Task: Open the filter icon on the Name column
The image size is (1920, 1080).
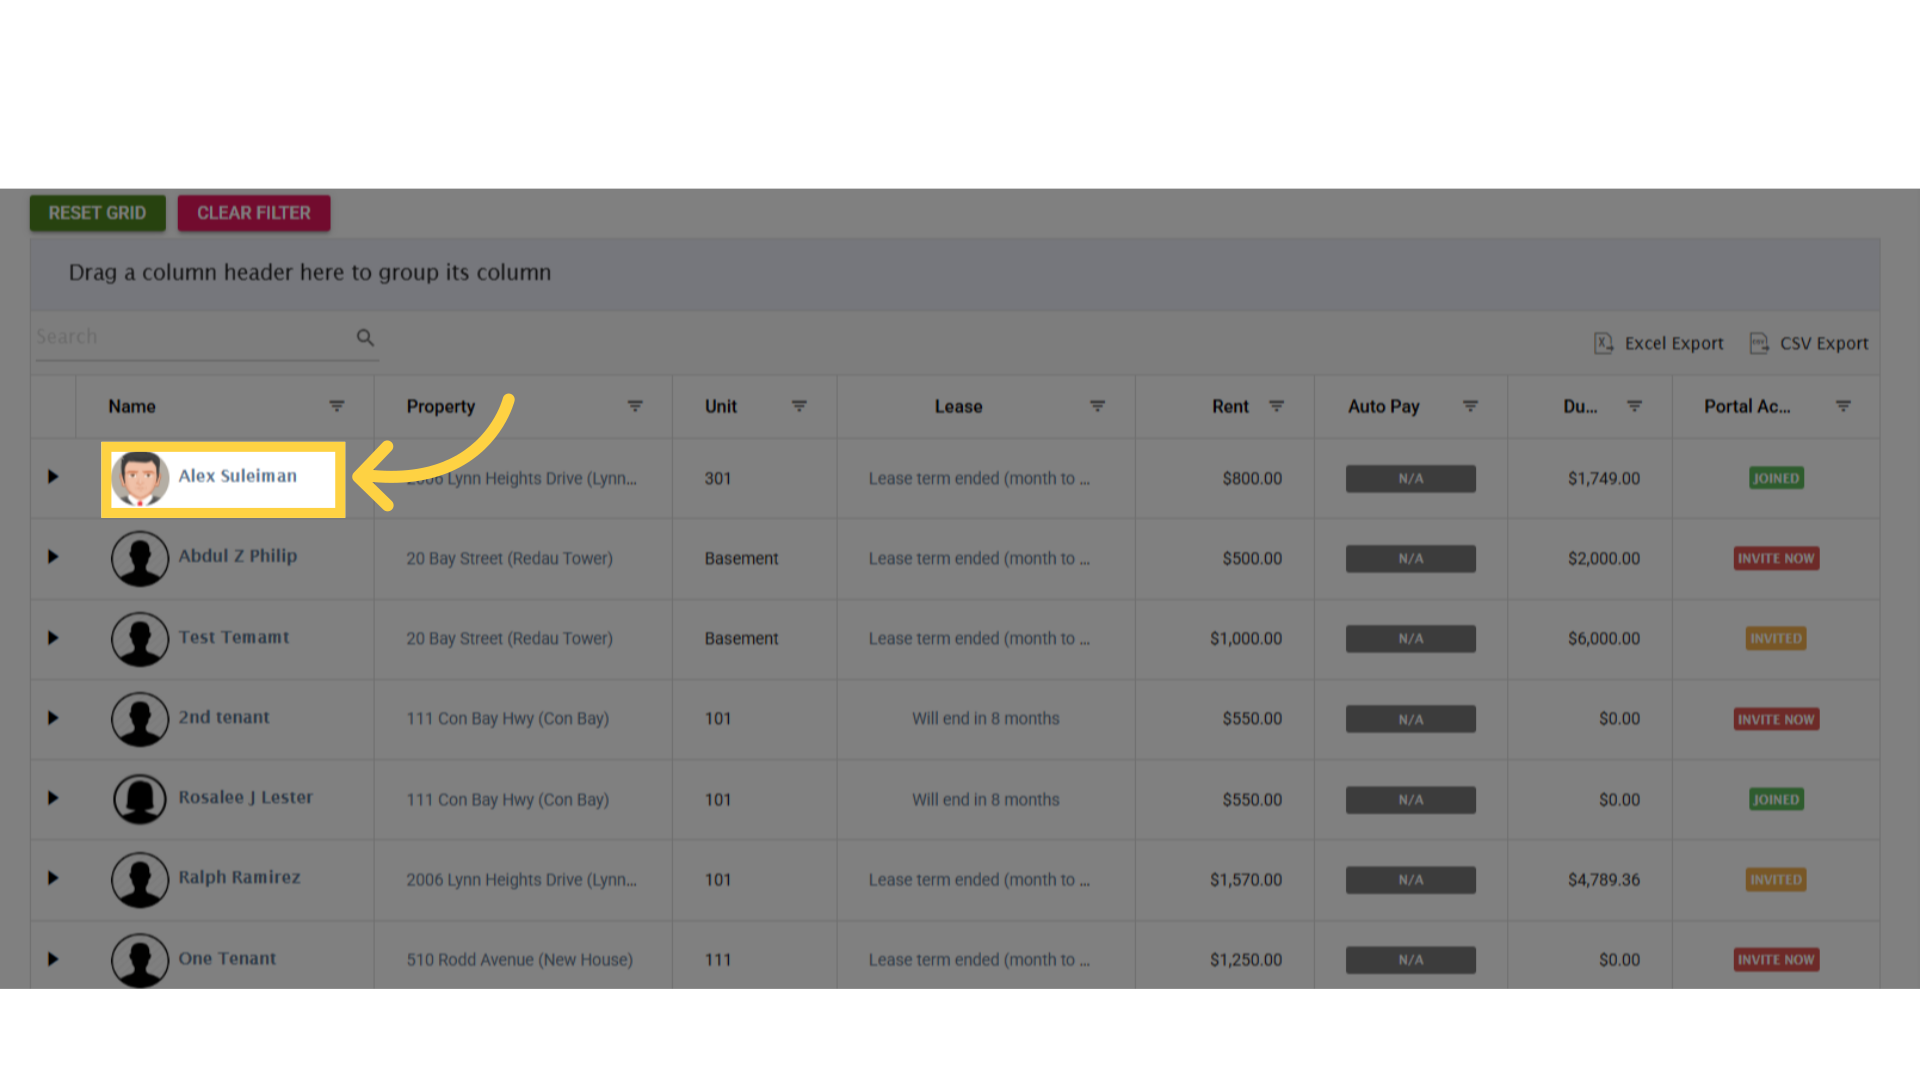Action: [x=337, y=406]
